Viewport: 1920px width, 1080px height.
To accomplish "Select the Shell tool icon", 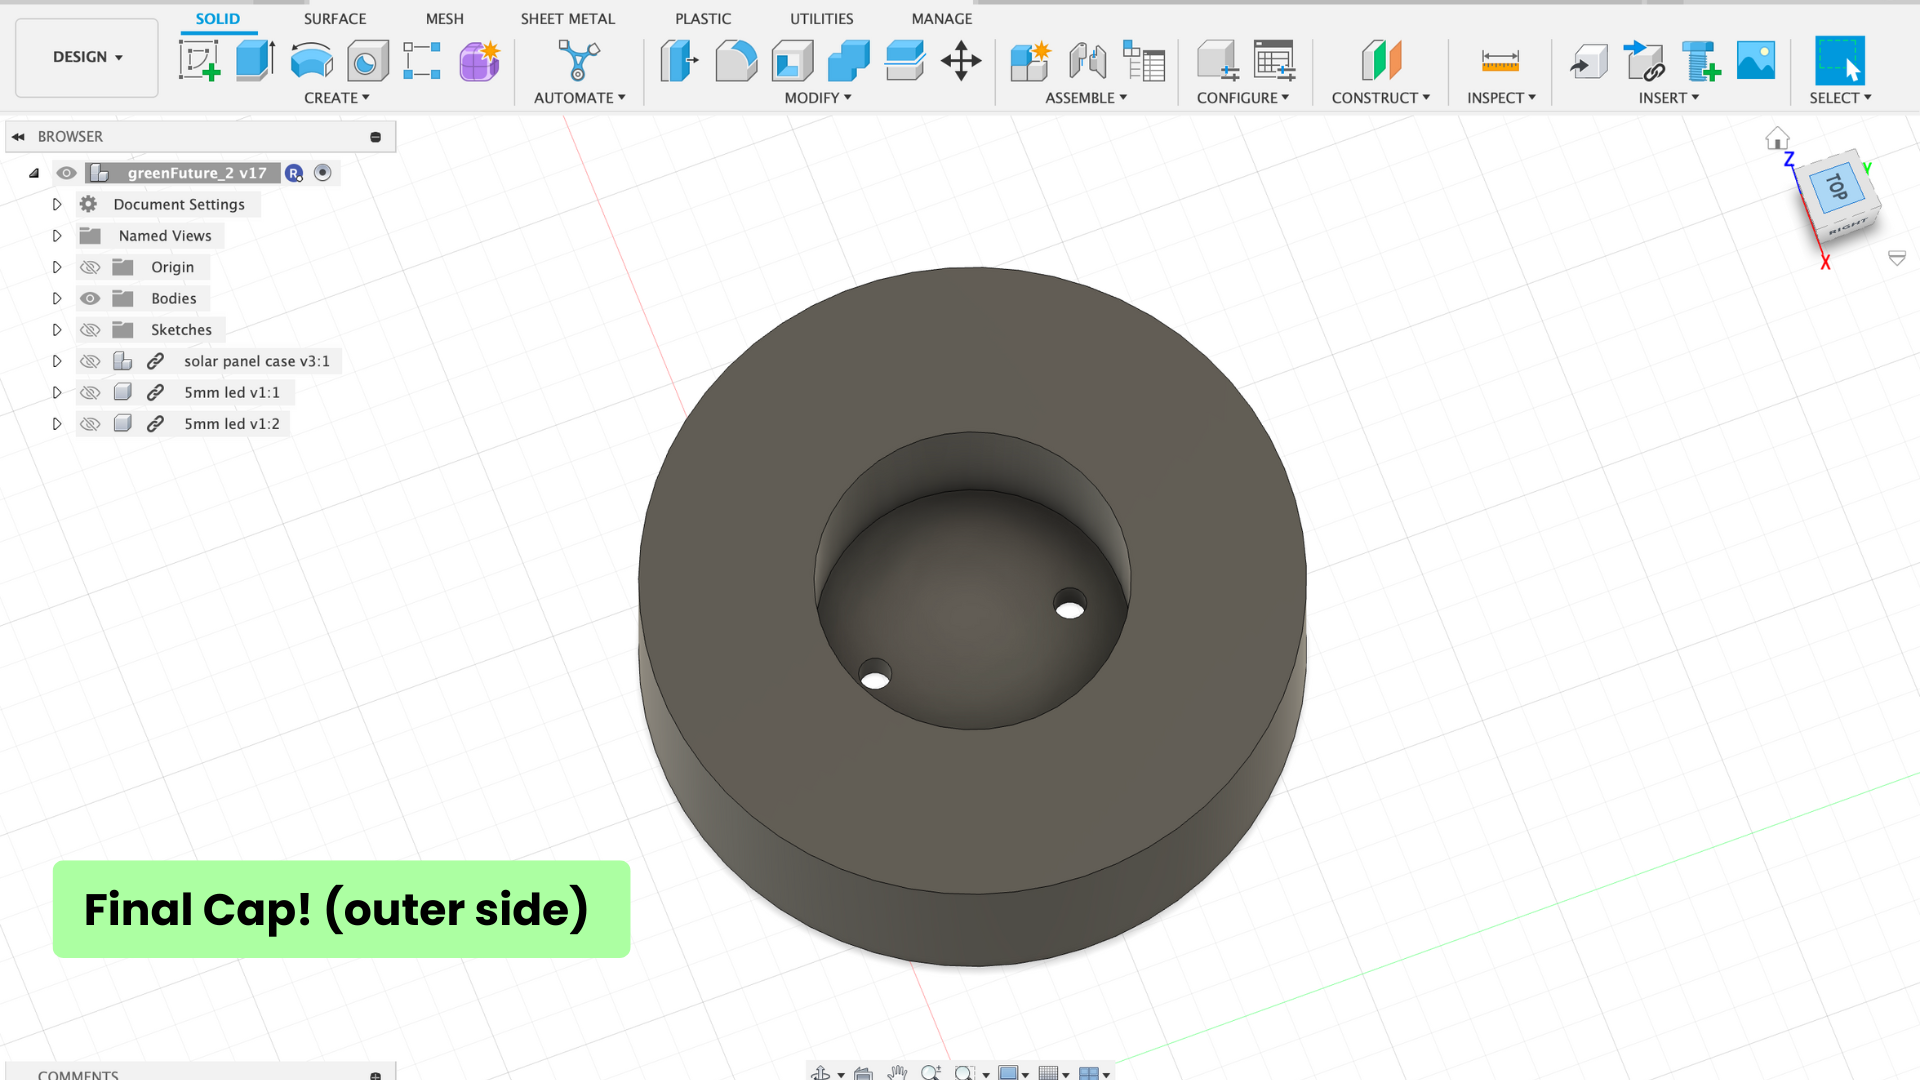I will click(792, 61).
